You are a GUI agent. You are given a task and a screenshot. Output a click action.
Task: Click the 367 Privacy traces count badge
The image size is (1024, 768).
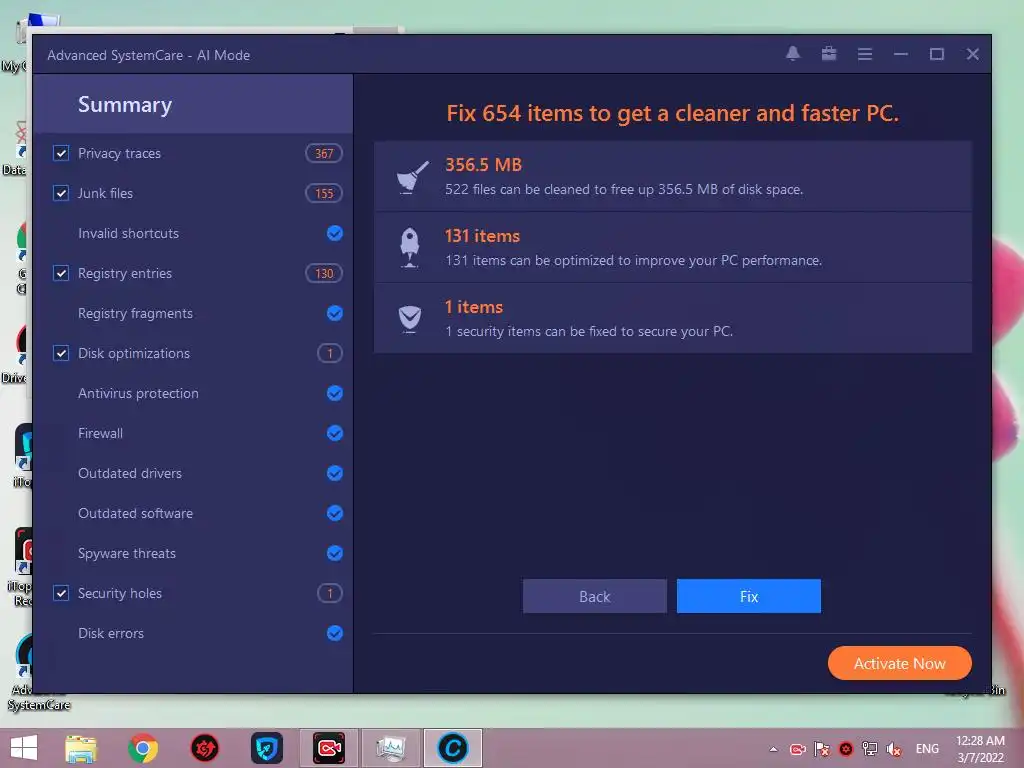(324, 153)
